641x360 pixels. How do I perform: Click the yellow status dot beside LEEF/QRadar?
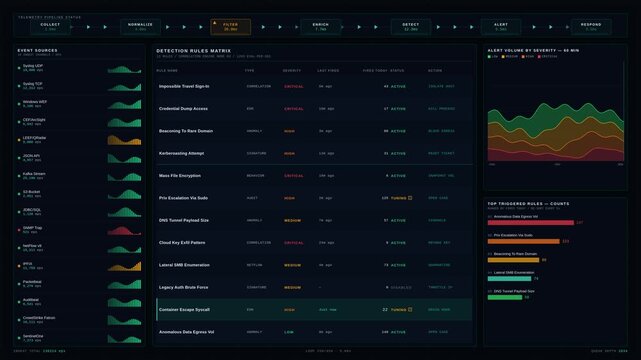click(19, 140)
